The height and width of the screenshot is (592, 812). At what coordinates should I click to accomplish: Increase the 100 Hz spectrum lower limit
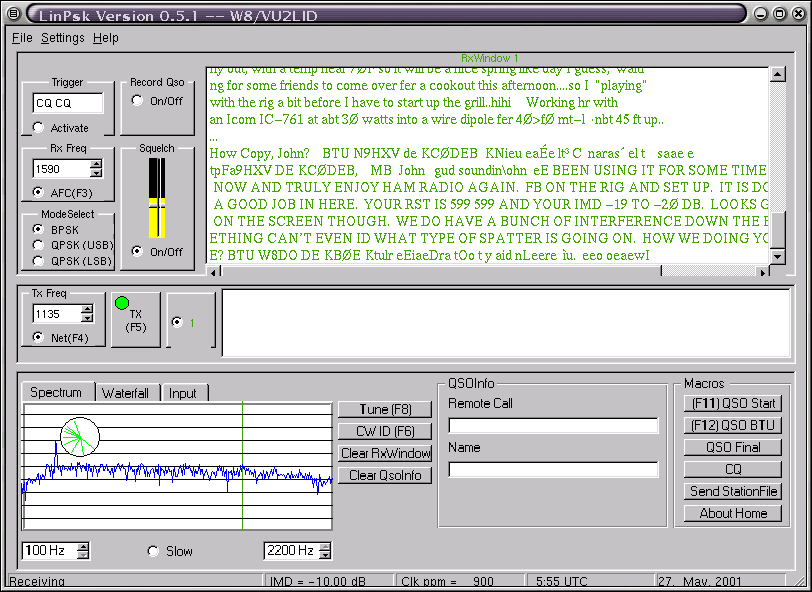click(83, 546)
